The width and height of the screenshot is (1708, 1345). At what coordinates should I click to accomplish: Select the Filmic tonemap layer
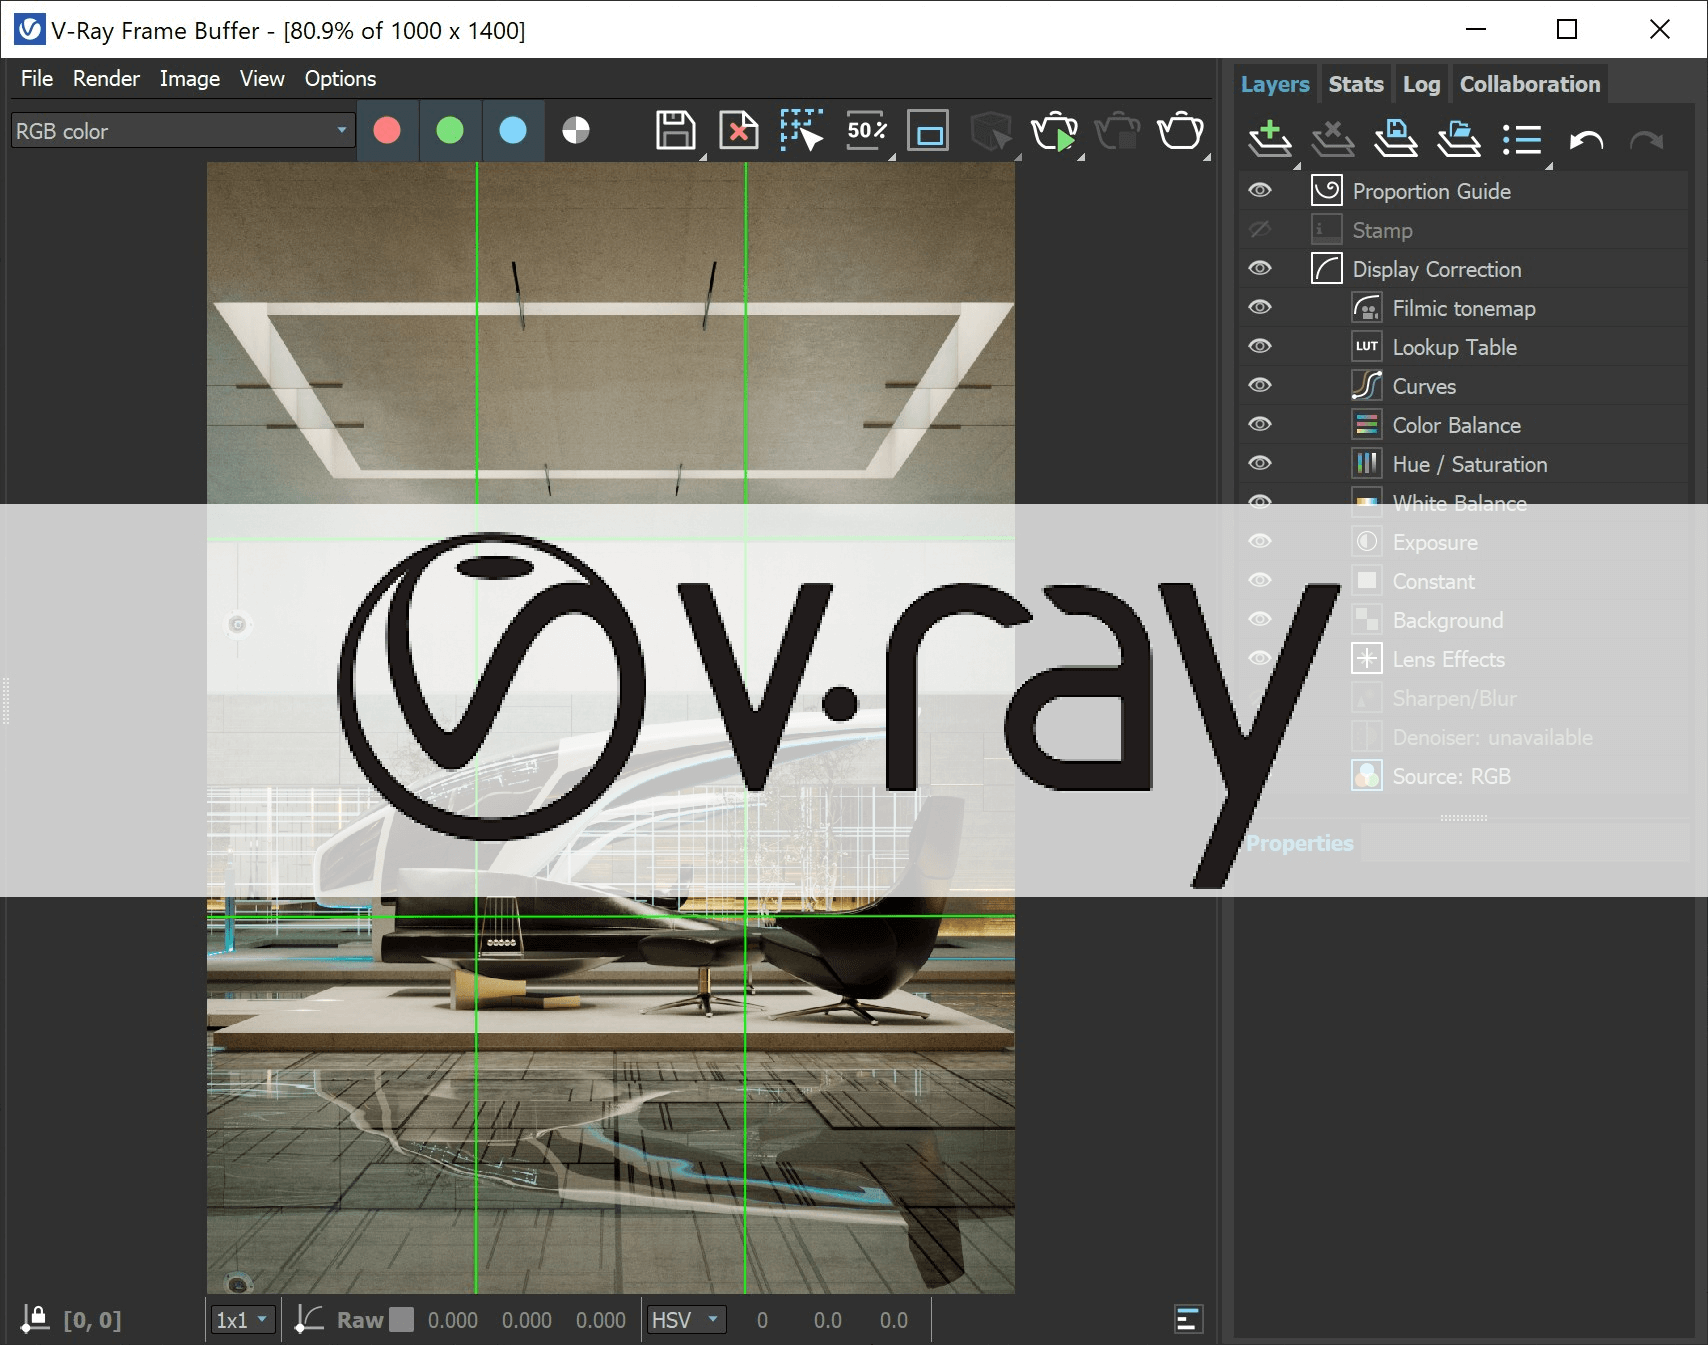click(x=1463, y=308)
